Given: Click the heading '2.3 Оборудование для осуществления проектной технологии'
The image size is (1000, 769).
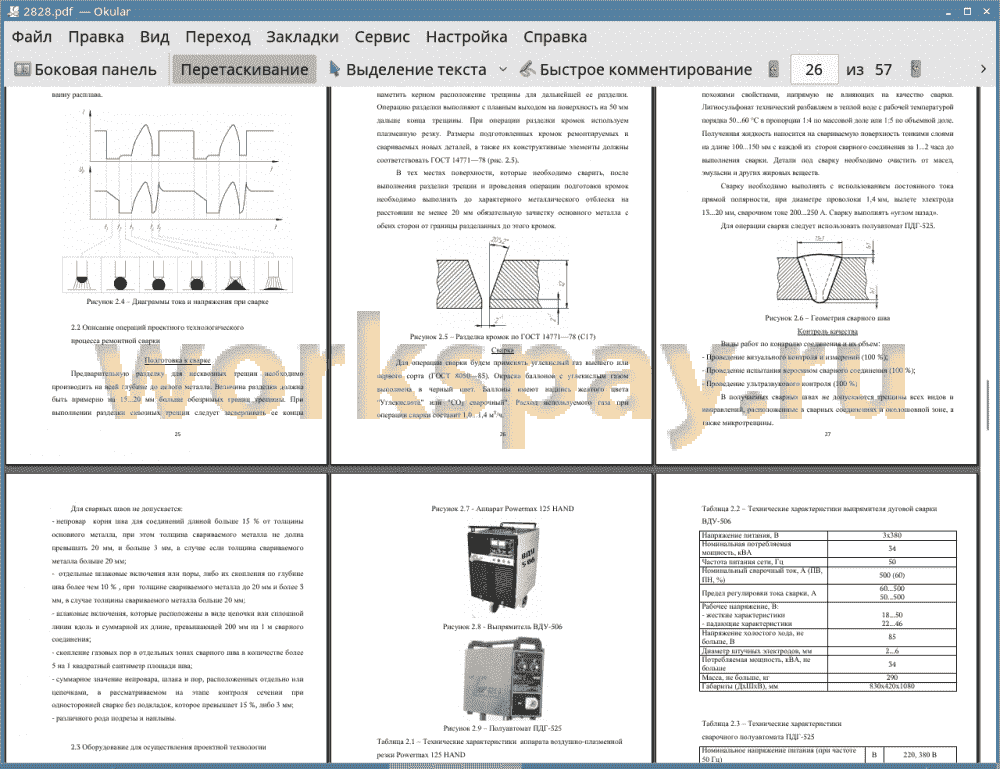Looking at the screenshot, I should pos(168,747).
